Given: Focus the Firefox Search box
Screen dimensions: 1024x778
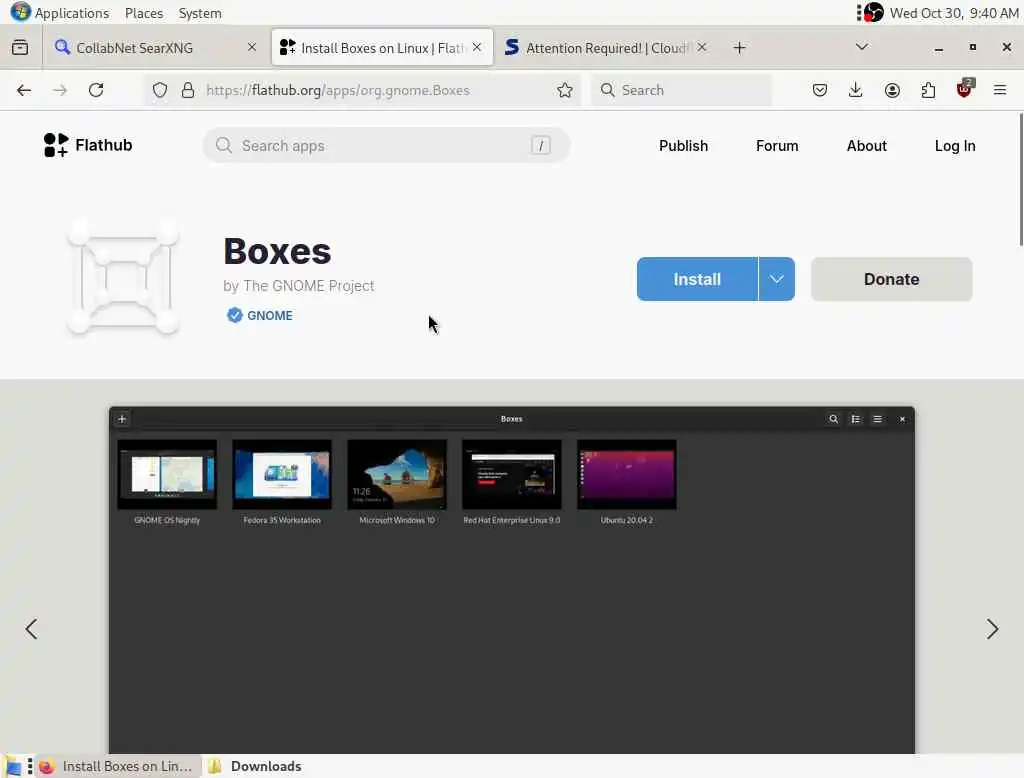Looking at the screenshot, I should point(681,90).
